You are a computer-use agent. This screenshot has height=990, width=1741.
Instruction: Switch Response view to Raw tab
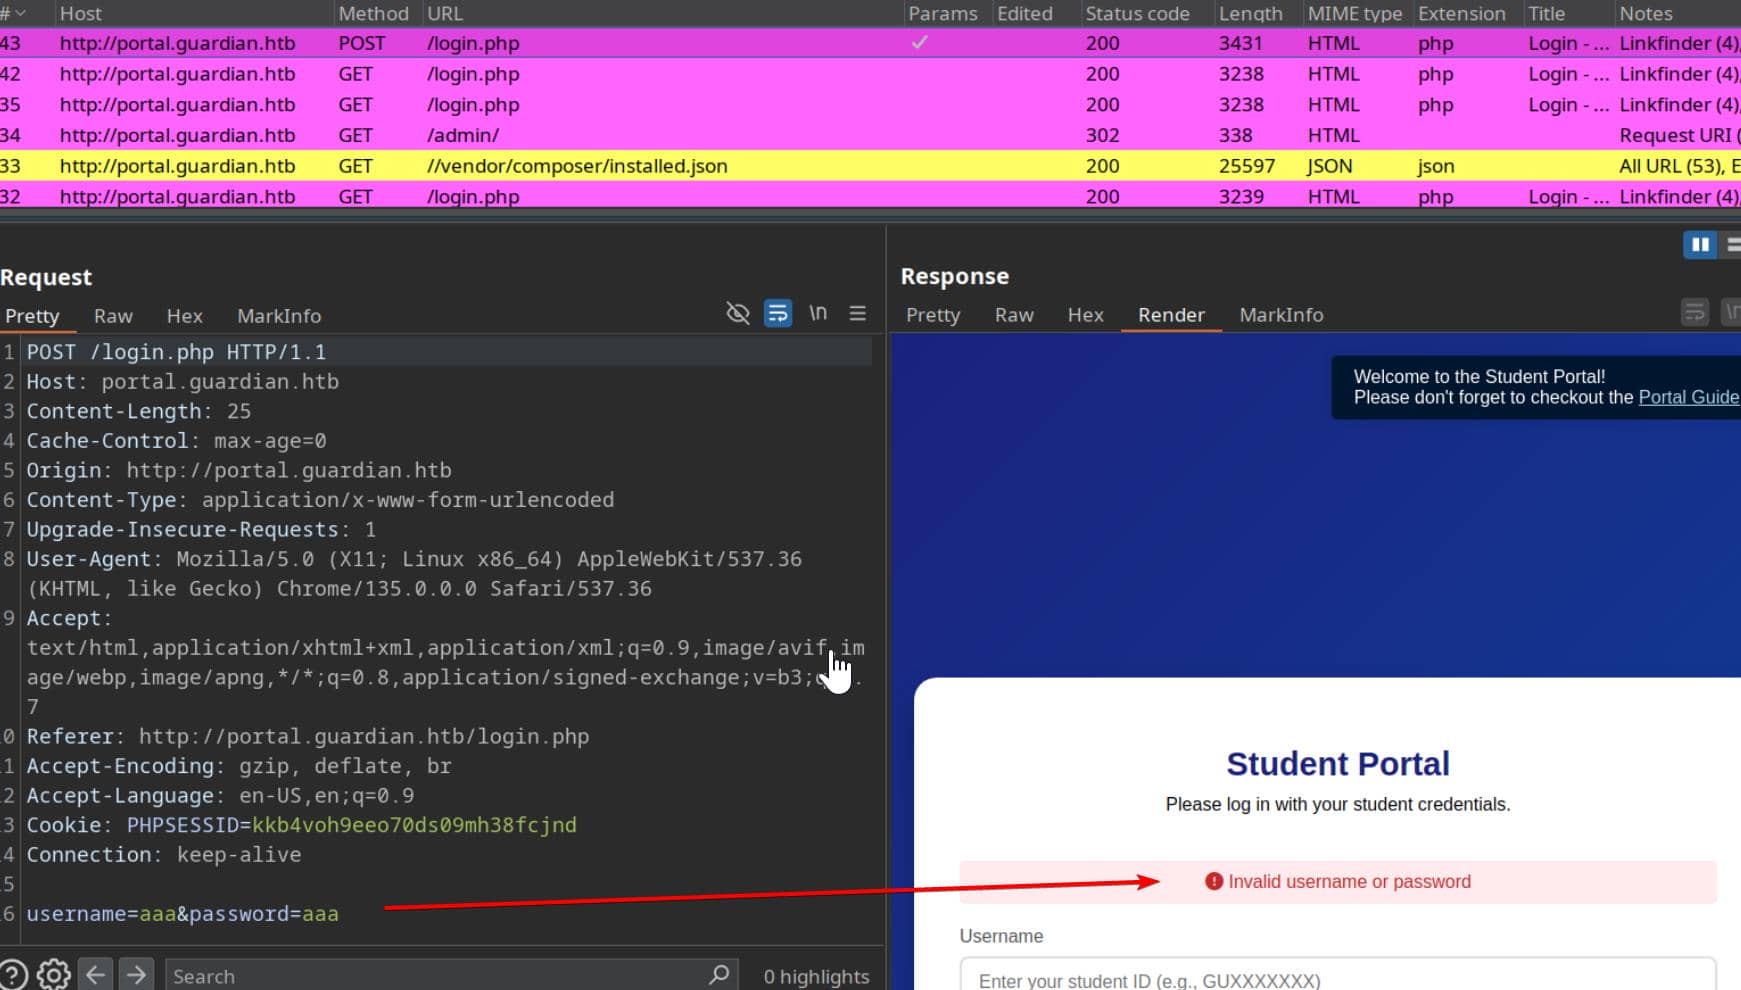tap(1014, 315)
